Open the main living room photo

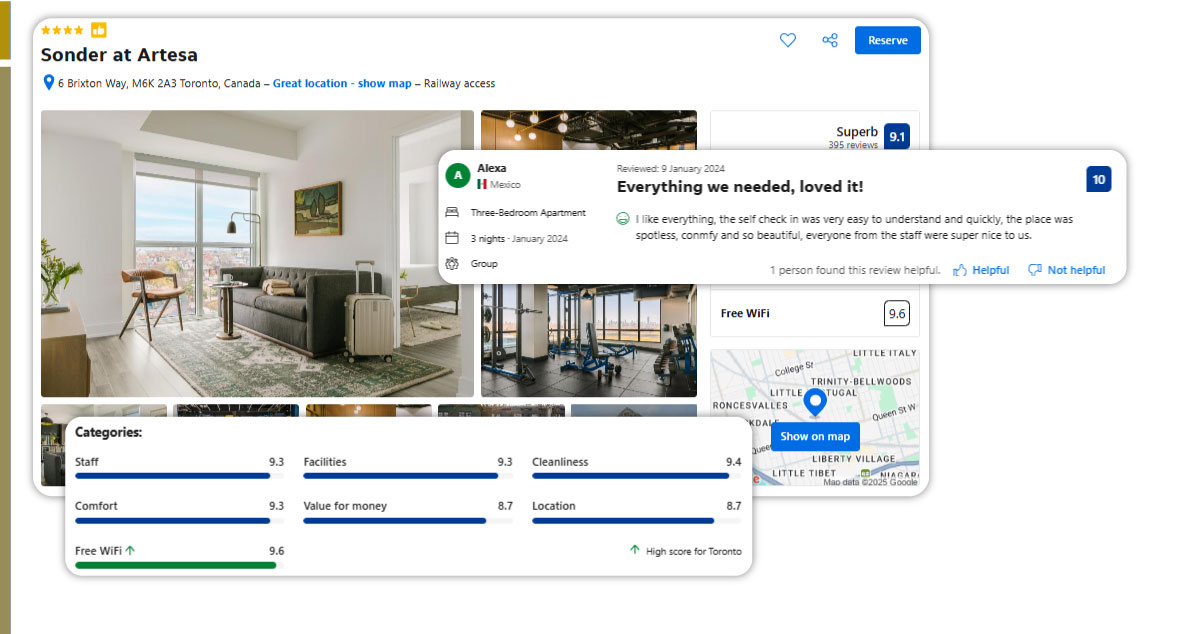click(x=257, y=254)
